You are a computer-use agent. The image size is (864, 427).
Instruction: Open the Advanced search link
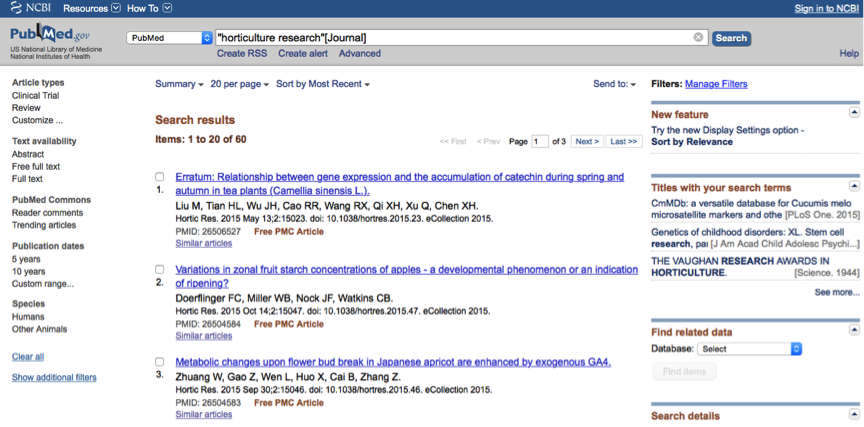pyautogui.click(x=360, y=53)
